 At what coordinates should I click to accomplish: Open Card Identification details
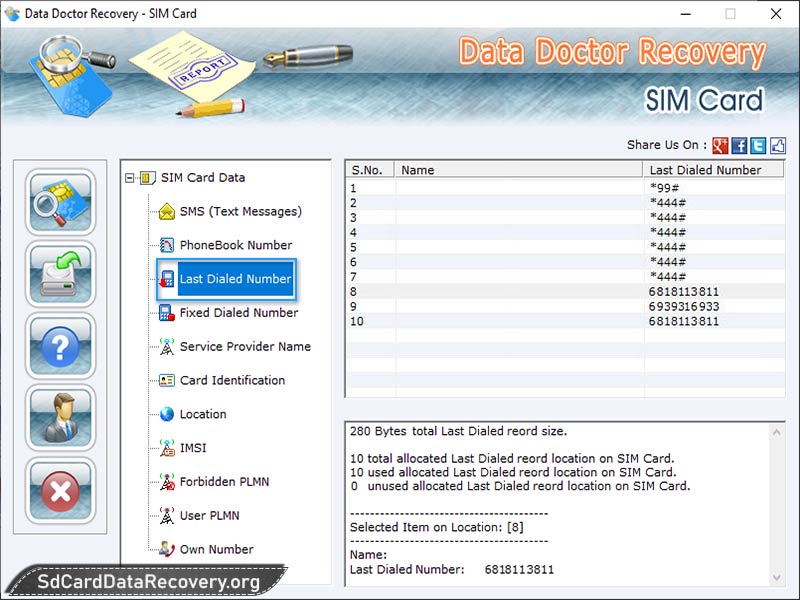click(231, 381)
